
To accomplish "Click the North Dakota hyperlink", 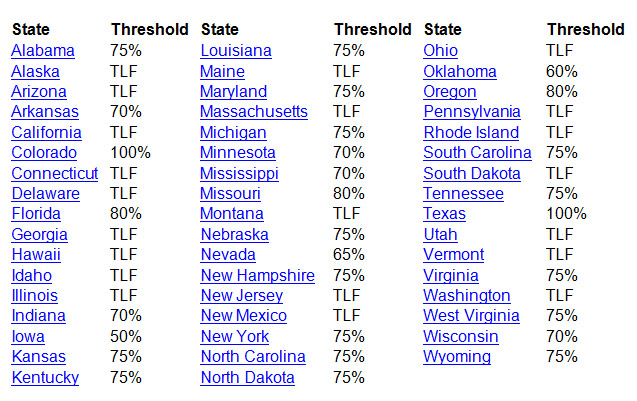I will 247,378.
